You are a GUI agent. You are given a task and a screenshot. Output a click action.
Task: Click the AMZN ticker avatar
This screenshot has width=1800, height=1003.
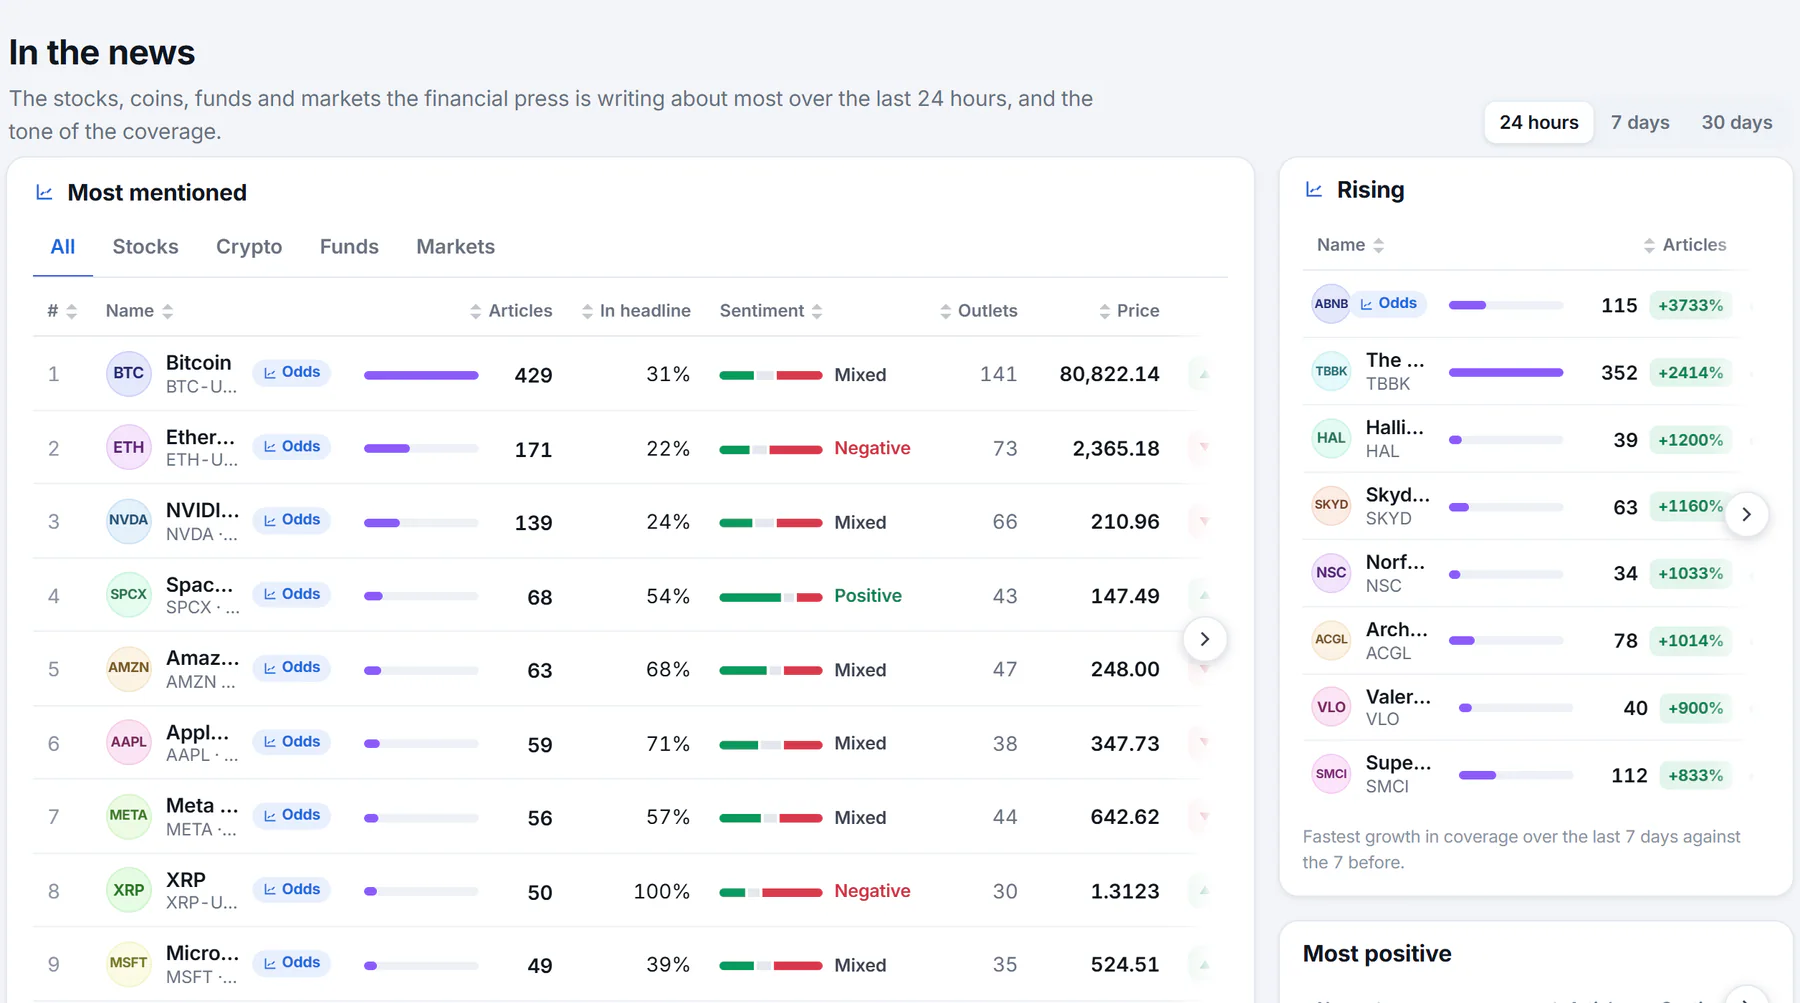pyautogui.click(x=128, y=668)
